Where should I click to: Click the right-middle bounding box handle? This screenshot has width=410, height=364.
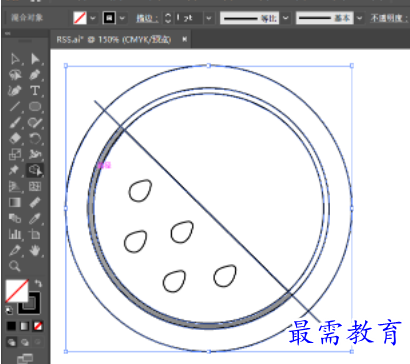point(352,208)
